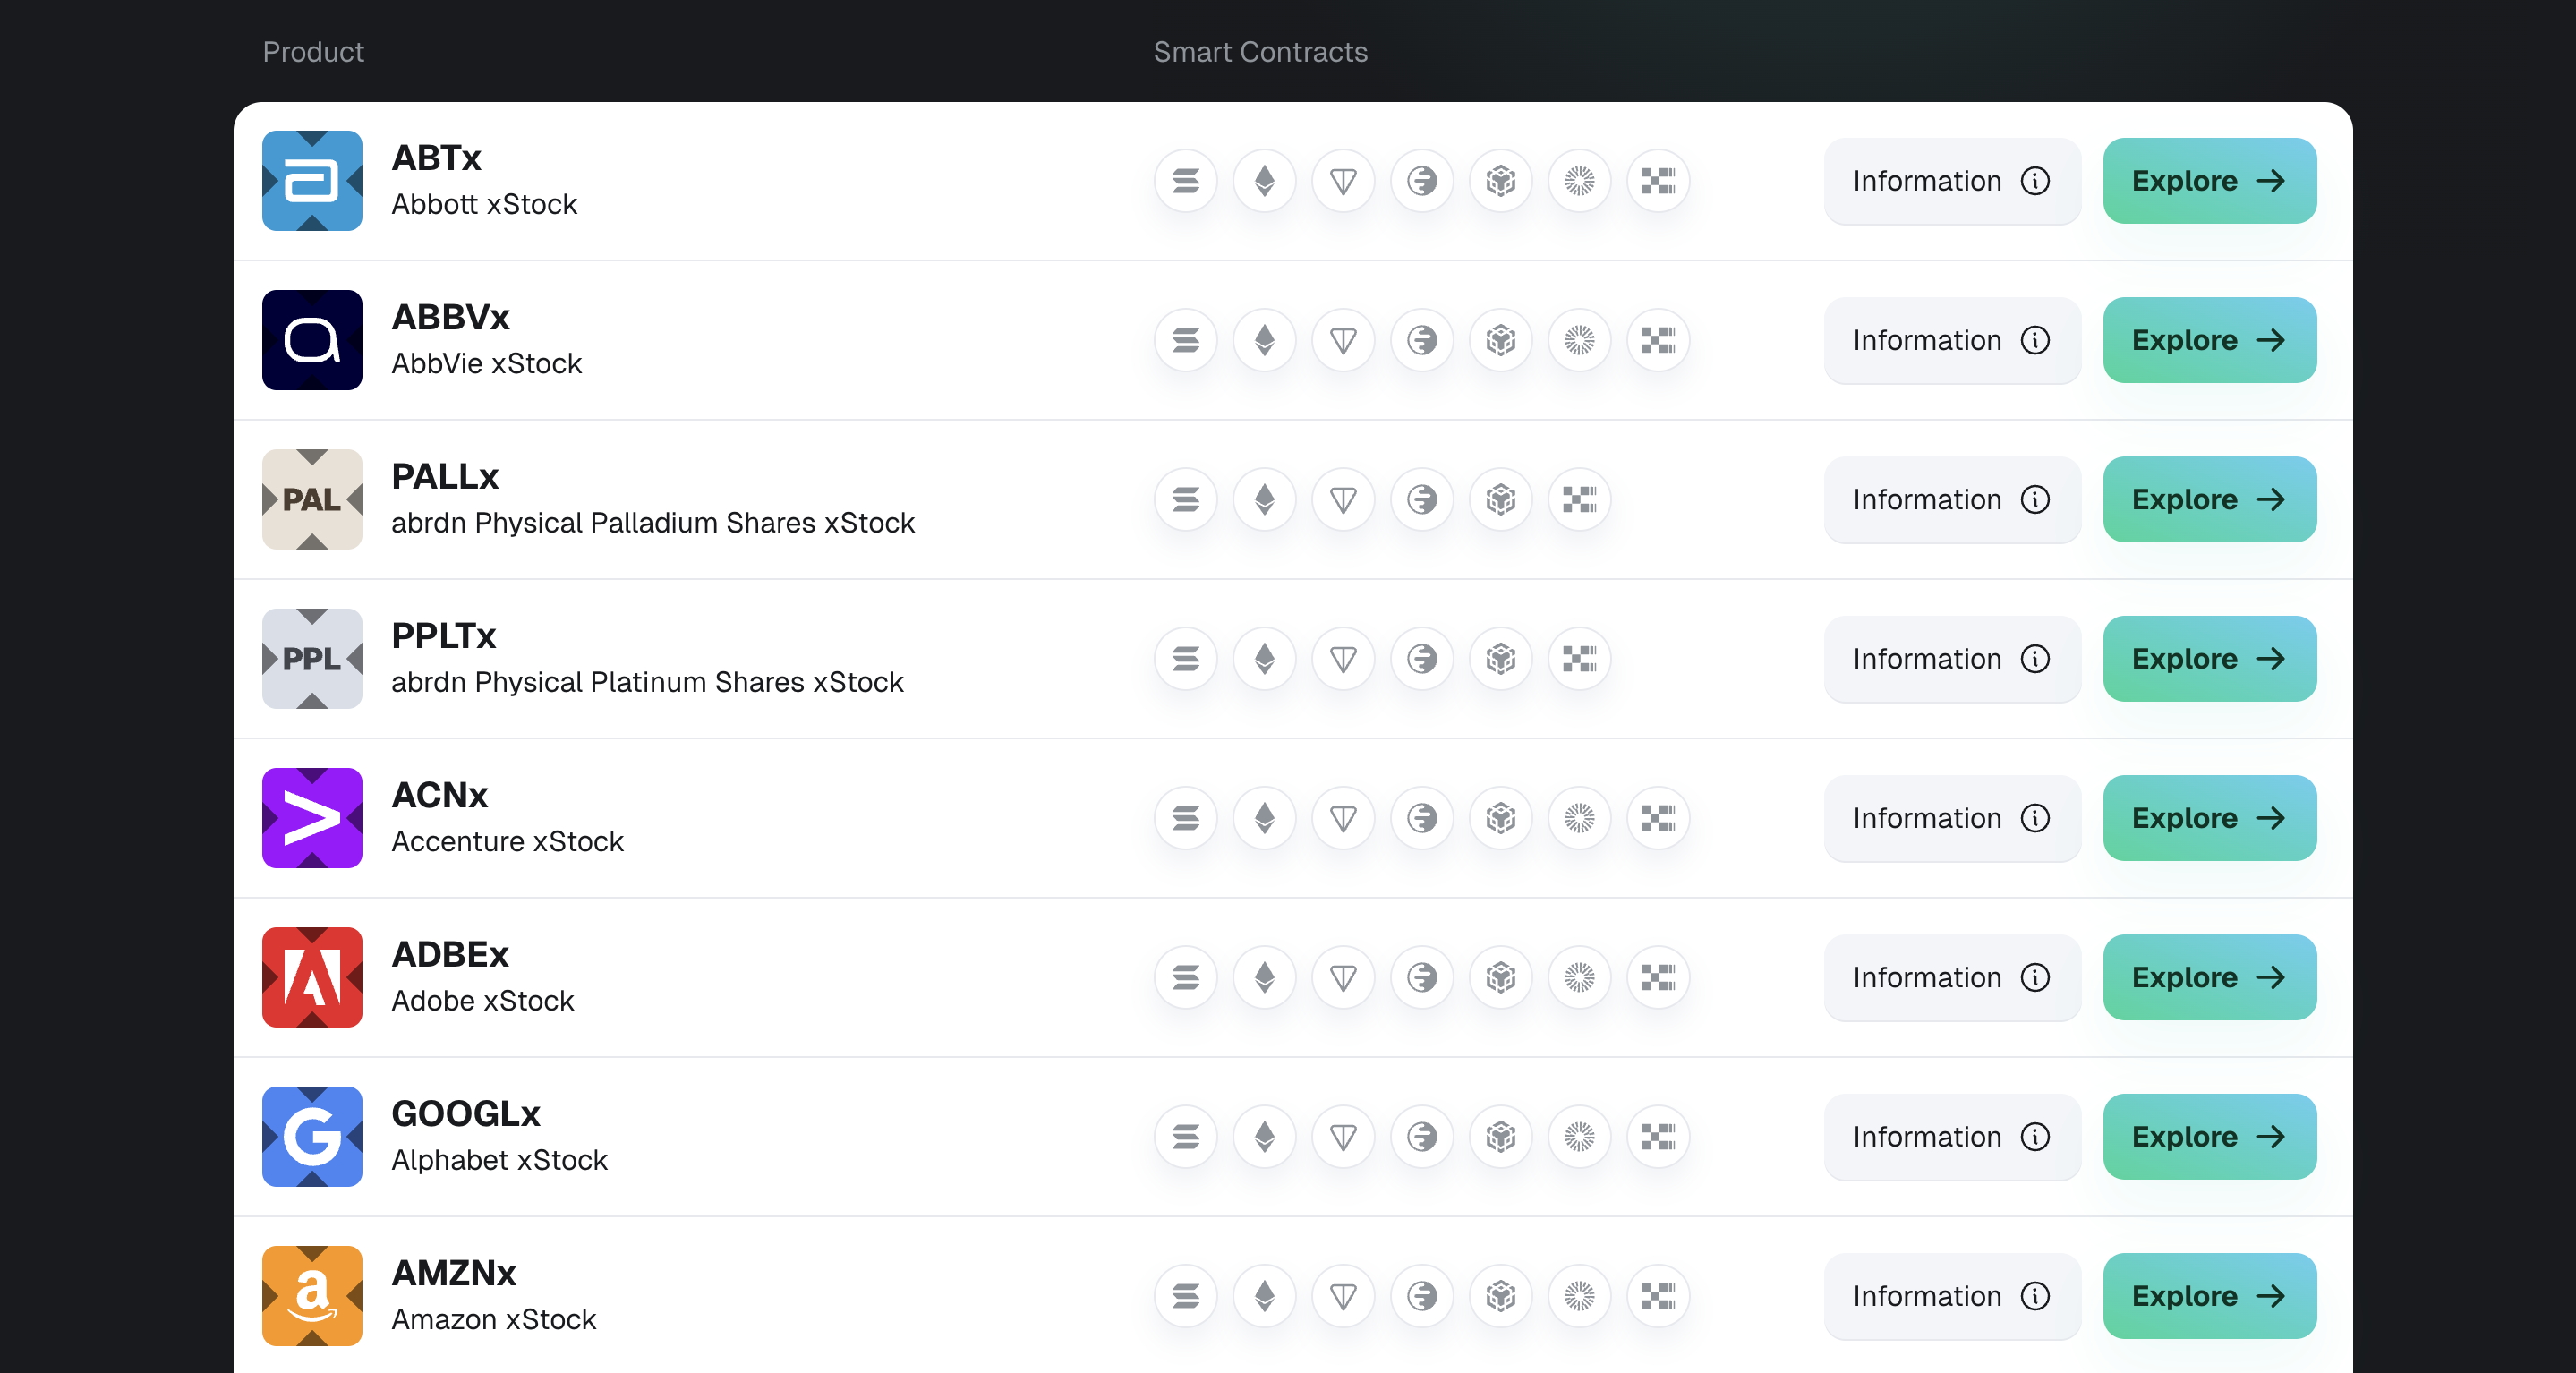
Task: Click the Abbott logo thumbnail
Action: coord(312,181)
